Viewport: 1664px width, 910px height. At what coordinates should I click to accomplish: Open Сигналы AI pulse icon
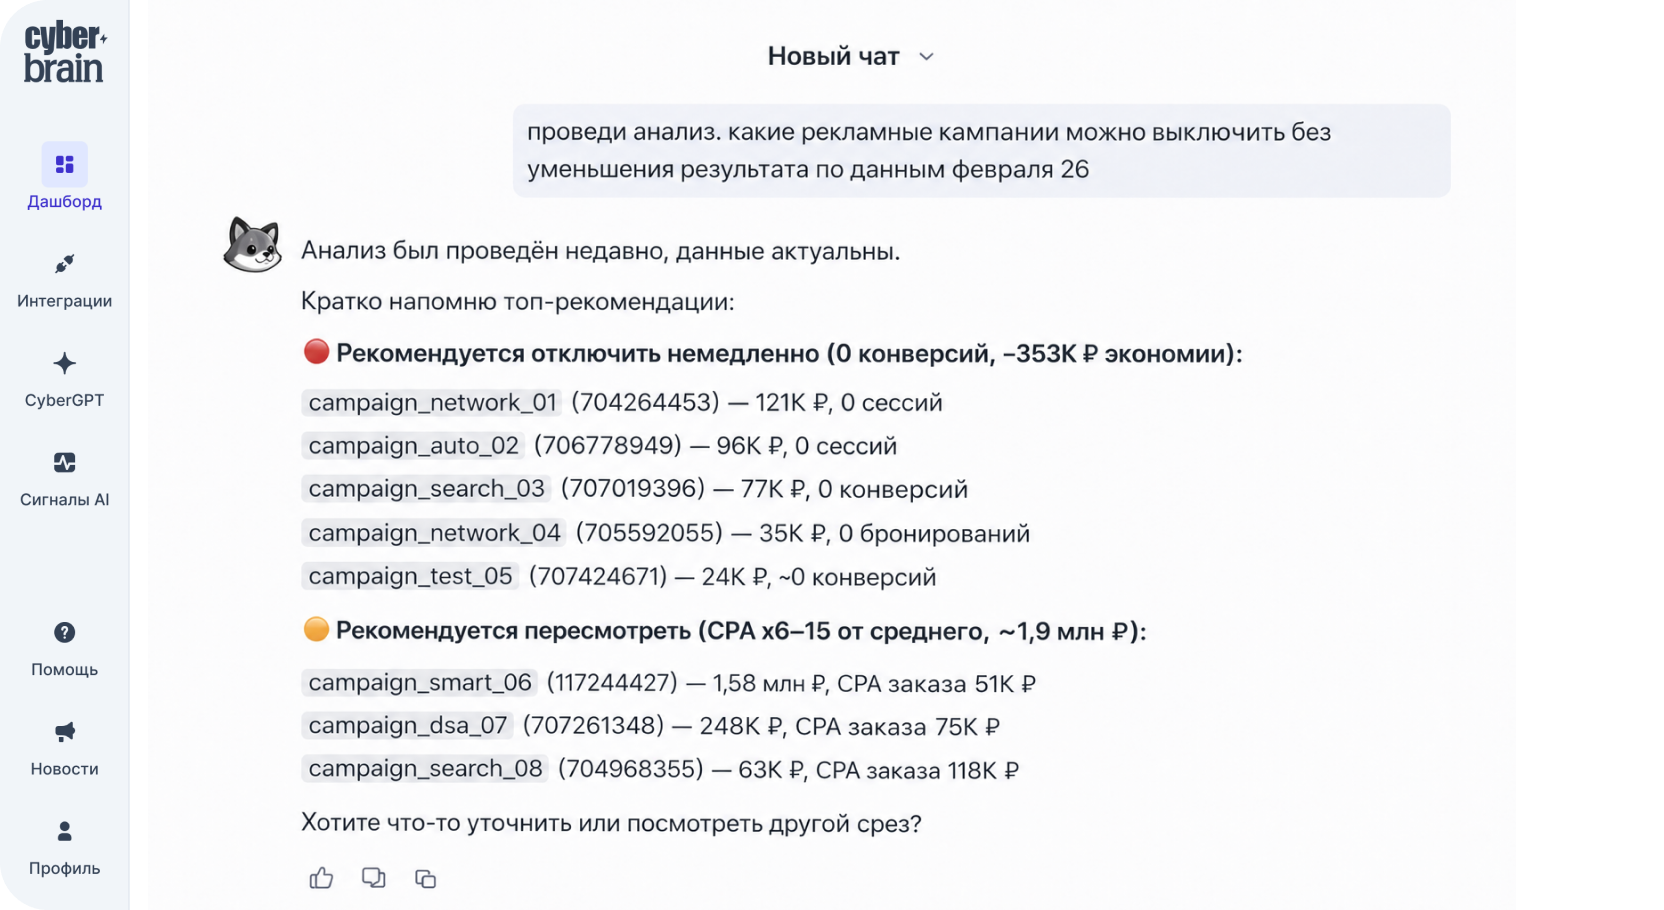64,462
